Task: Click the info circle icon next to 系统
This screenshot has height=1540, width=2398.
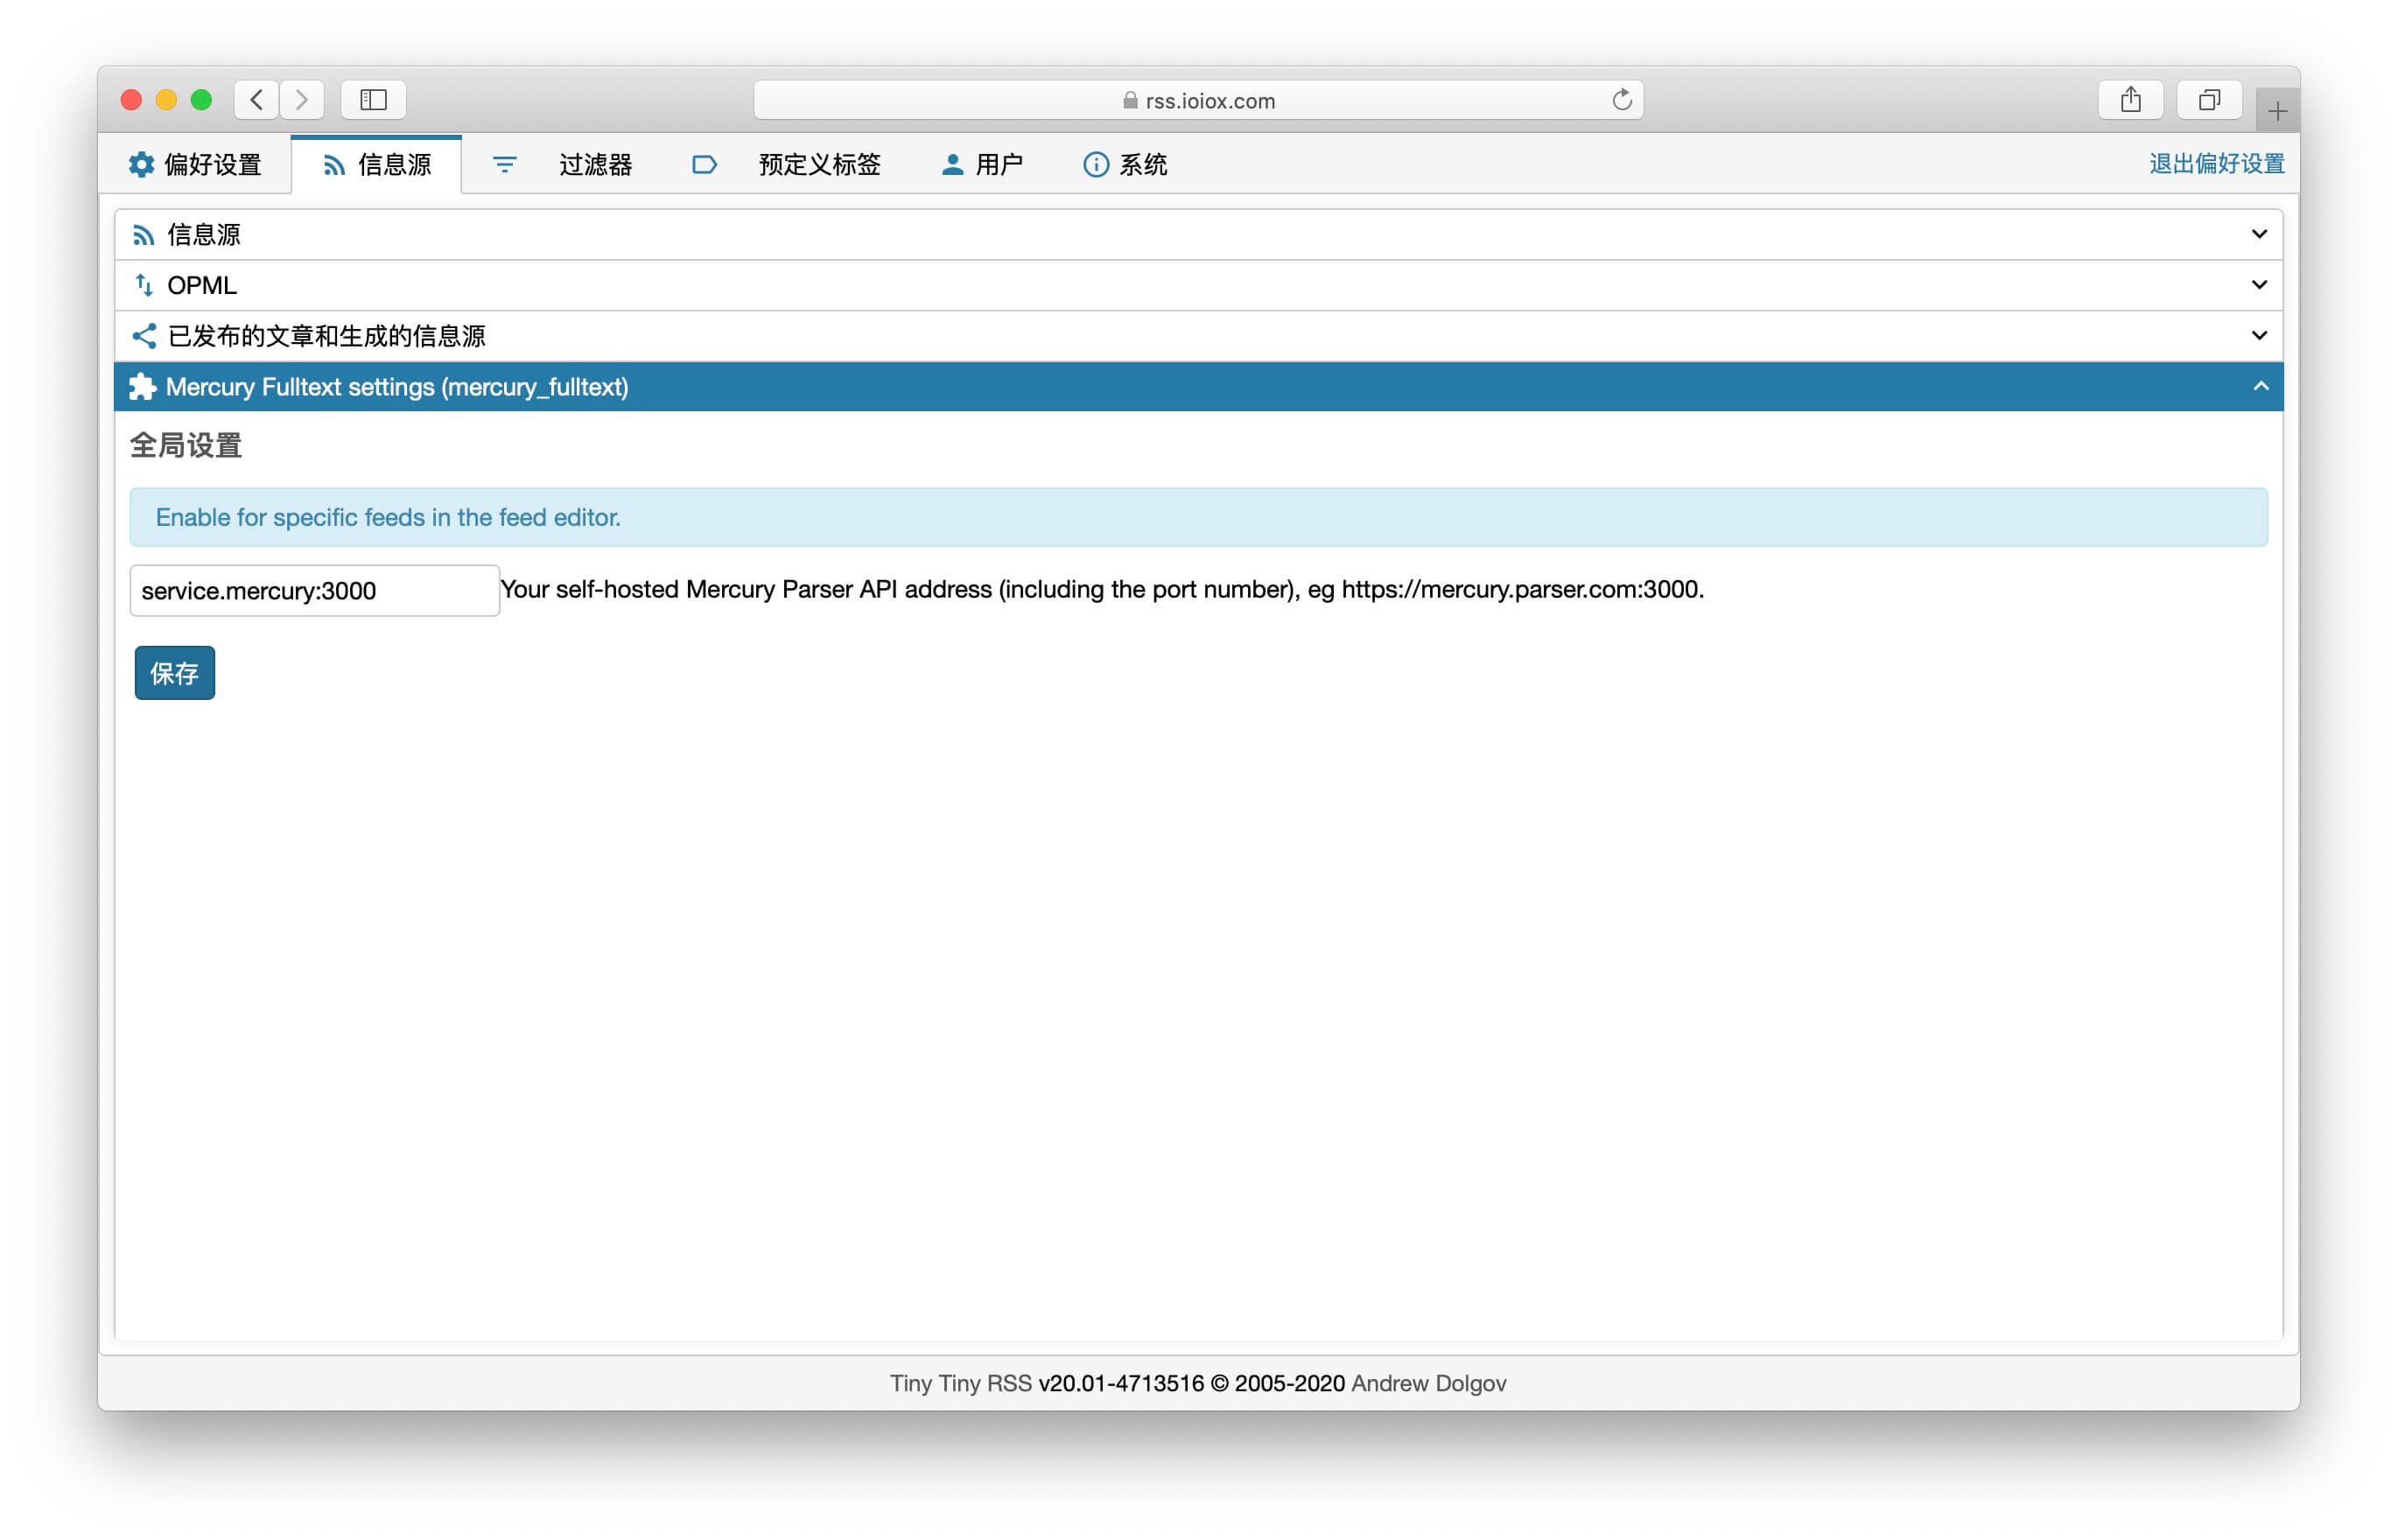Action: [1095, 164]
